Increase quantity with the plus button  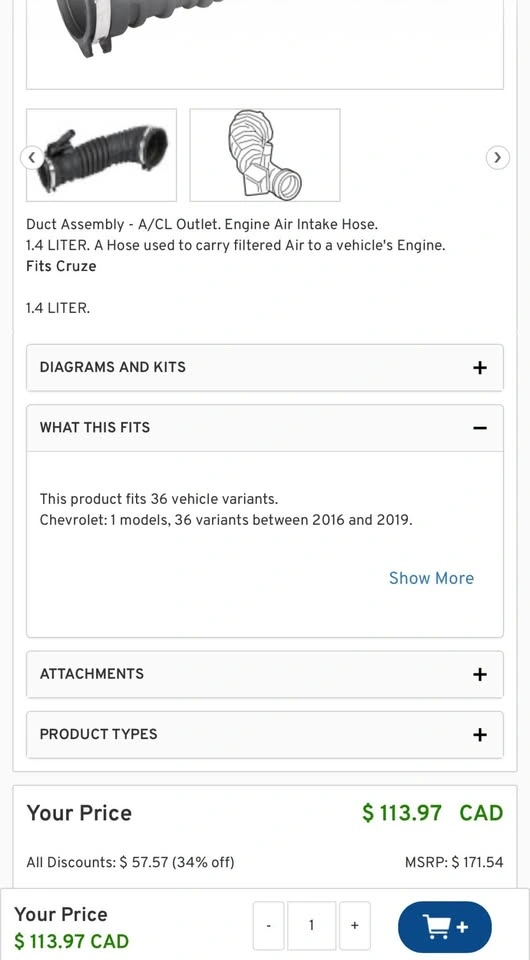pyautogui.click(x=355, y=926)
